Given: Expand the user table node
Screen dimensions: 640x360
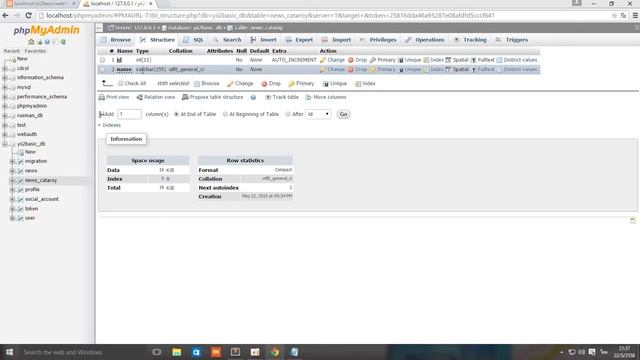Looking at the screenshot, I should coord(12,218).
